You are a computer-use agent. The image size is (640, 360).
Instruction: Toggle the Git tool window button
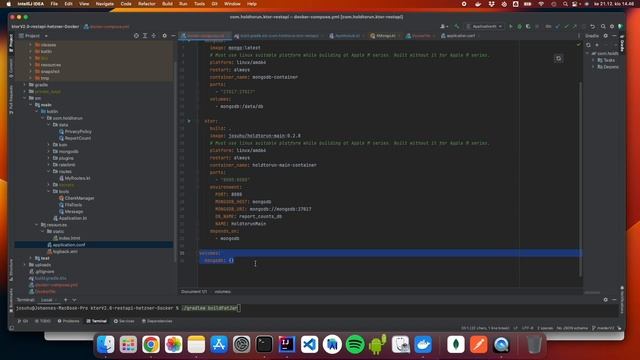pos(23,321)
